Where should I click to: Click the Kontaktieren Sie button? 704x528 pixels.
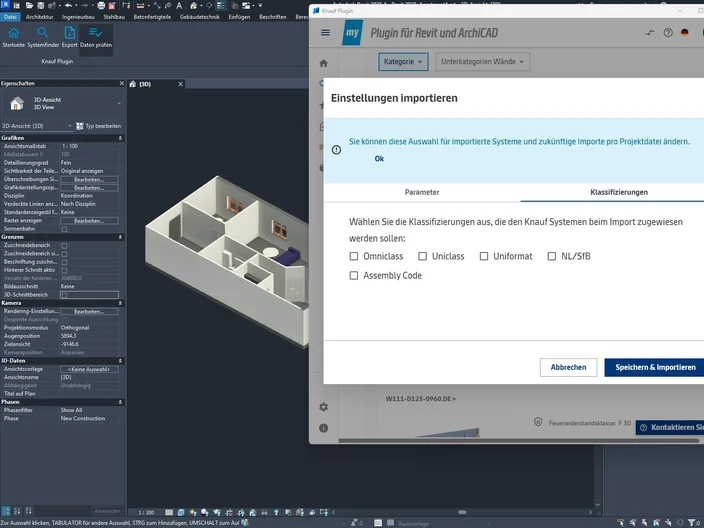[671, 427]
